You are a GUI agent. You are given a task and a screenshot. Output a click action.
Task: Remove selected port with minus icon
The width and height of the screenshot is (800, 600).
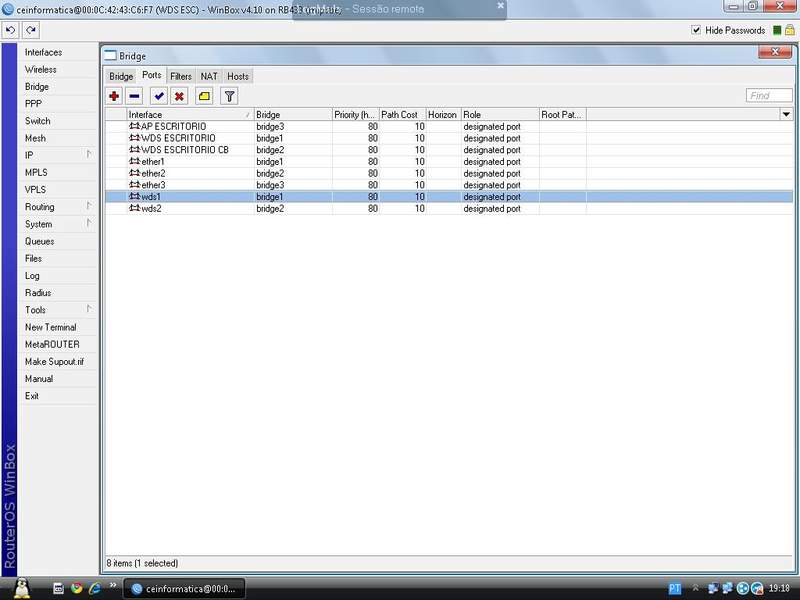(135, 96)
